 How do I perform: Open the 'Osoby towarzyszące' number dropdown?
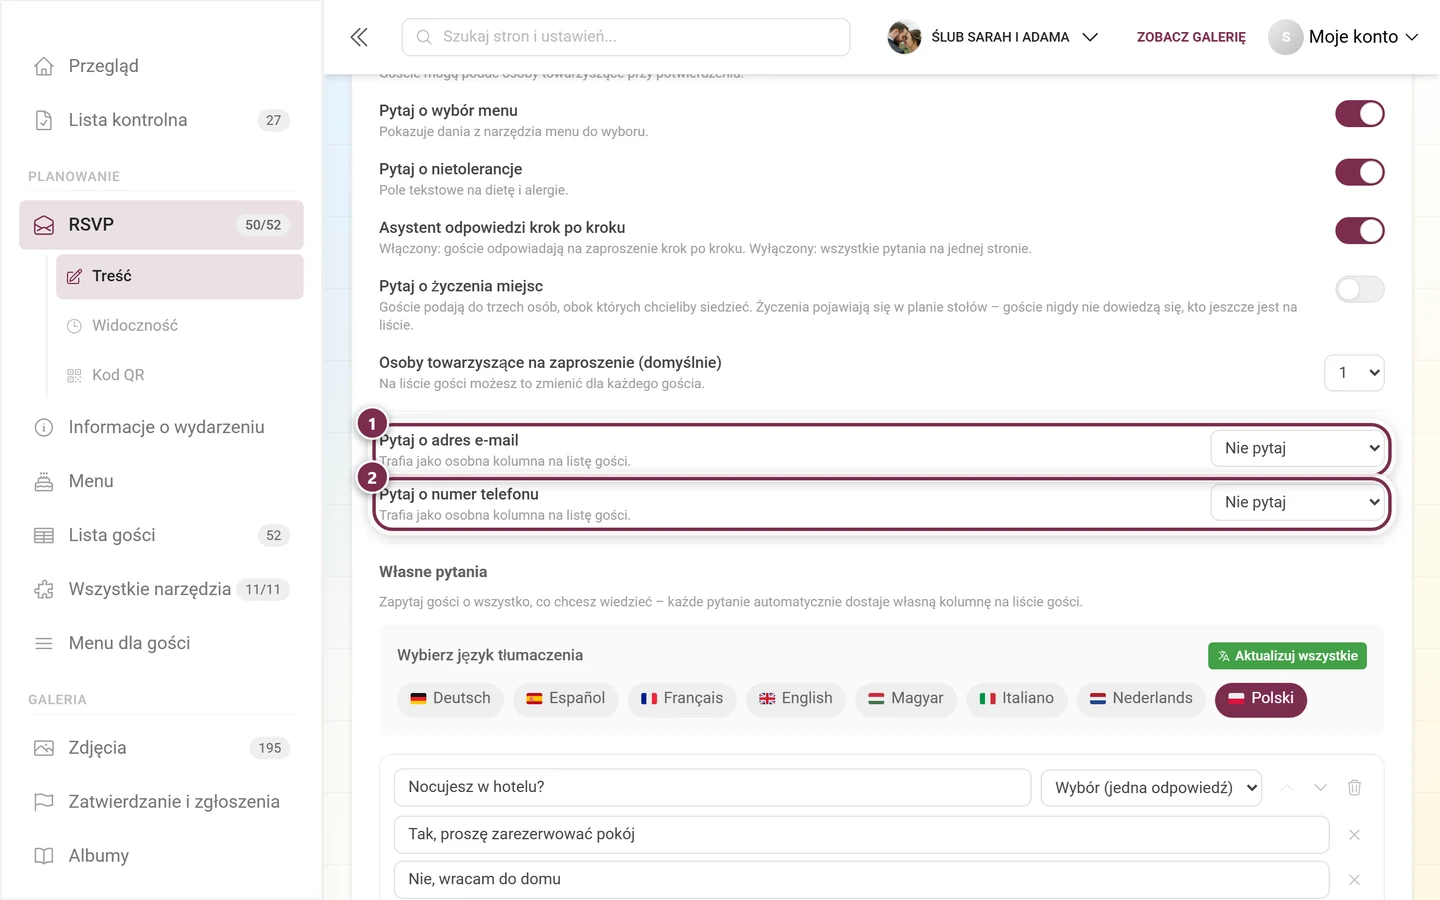[x=1354, y=373]
